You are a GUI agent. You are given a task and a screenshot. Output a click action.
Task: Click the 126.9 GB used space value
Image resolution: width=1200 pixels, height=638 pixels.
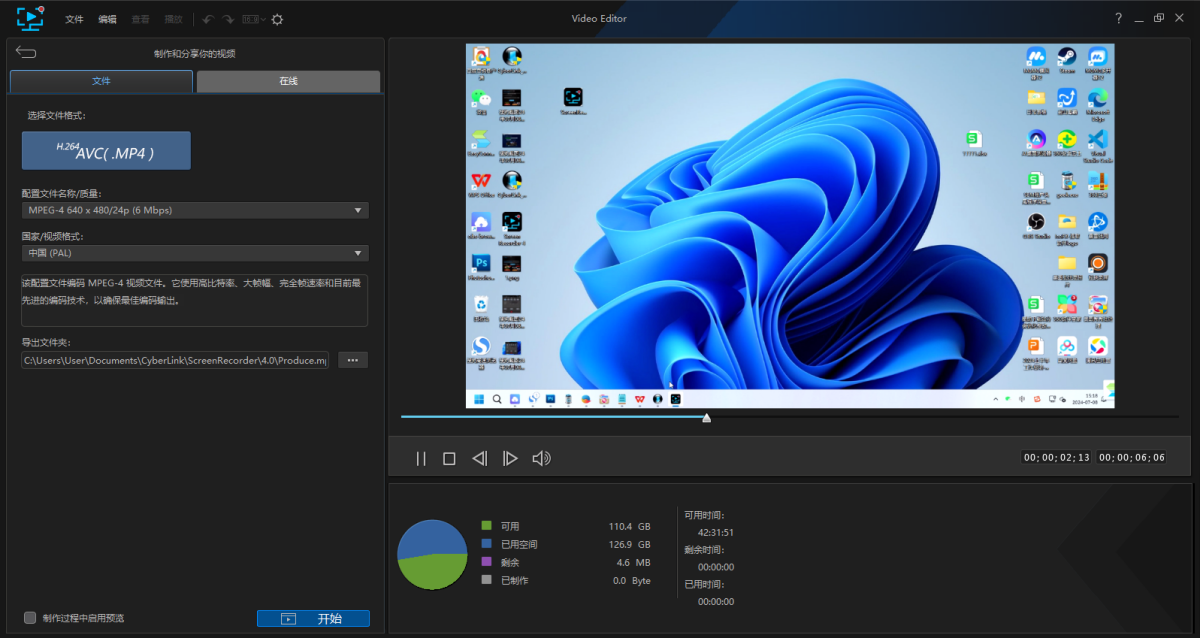630,544
